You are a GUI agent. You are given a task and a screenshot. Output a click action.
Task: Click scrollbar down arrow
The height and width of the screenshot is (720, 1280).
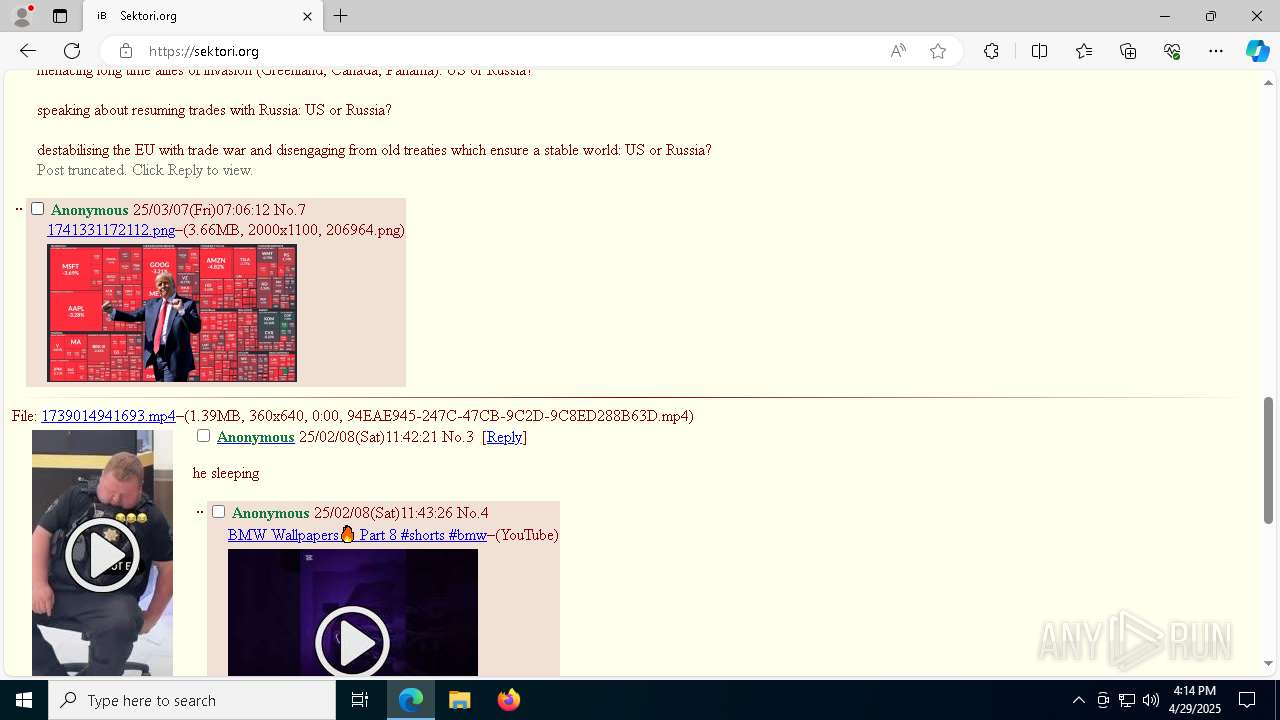[x=1268, y=663]
